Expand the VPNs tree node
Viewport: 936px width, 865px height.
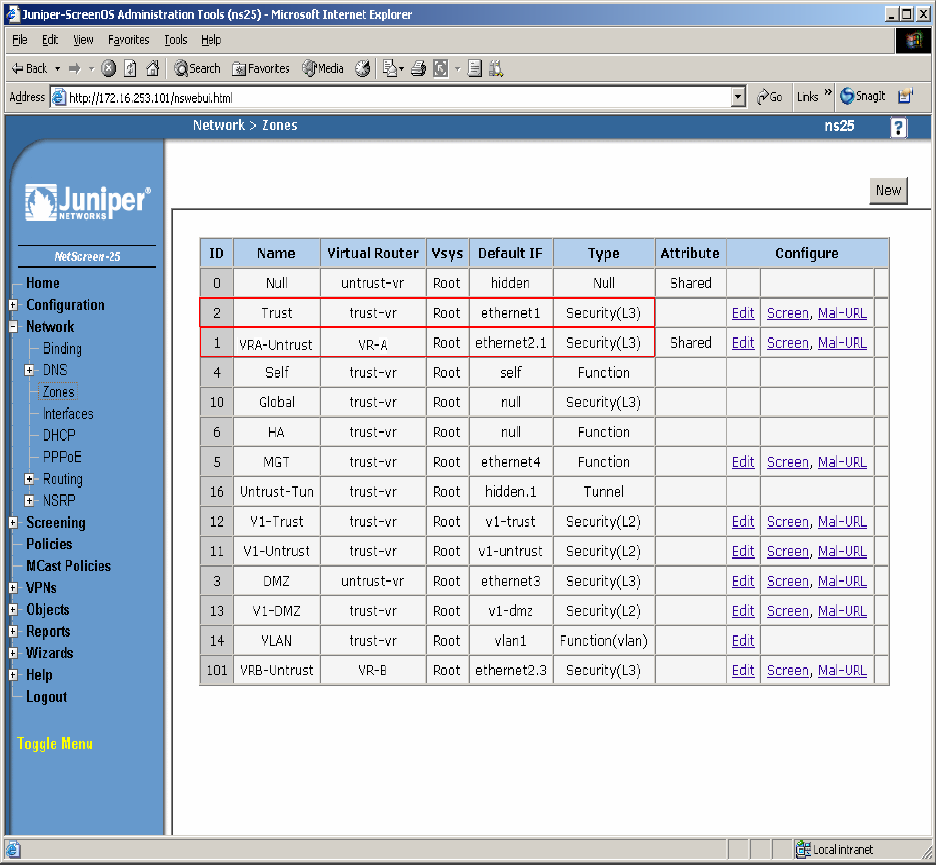tap(13, 588)
